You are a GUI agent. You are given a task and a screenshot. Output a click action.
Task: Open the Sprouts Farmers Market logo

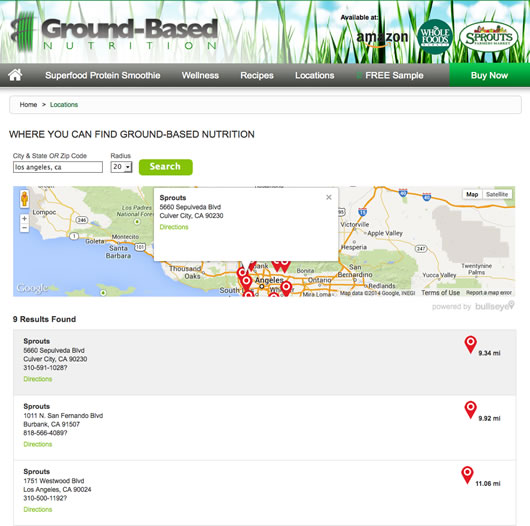tap(488, 37)
